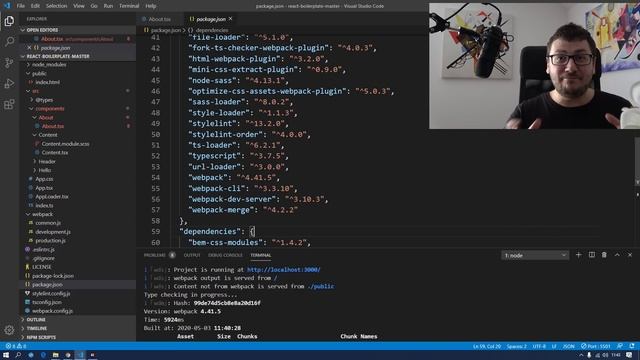The height and width of the screenshot is (360, 640).
Task: Change language mode via JSON status item
Action: 569,346
